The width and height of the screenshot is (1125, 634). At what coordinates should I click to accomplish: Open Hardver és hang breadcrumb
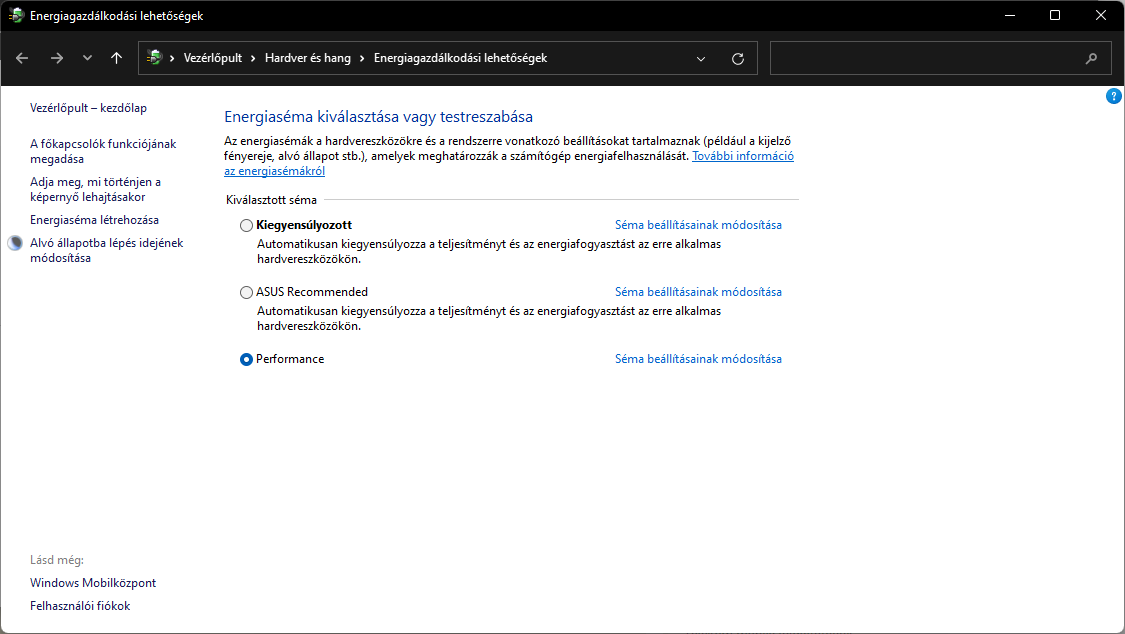[x=308, y=58]
